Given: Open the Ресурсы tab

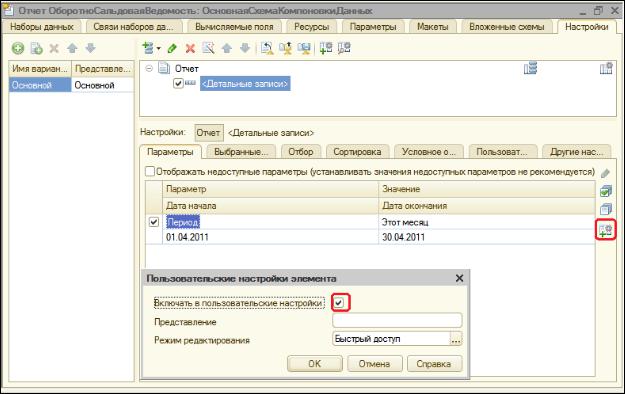Looking at the screenshot, I should (312, 27).
